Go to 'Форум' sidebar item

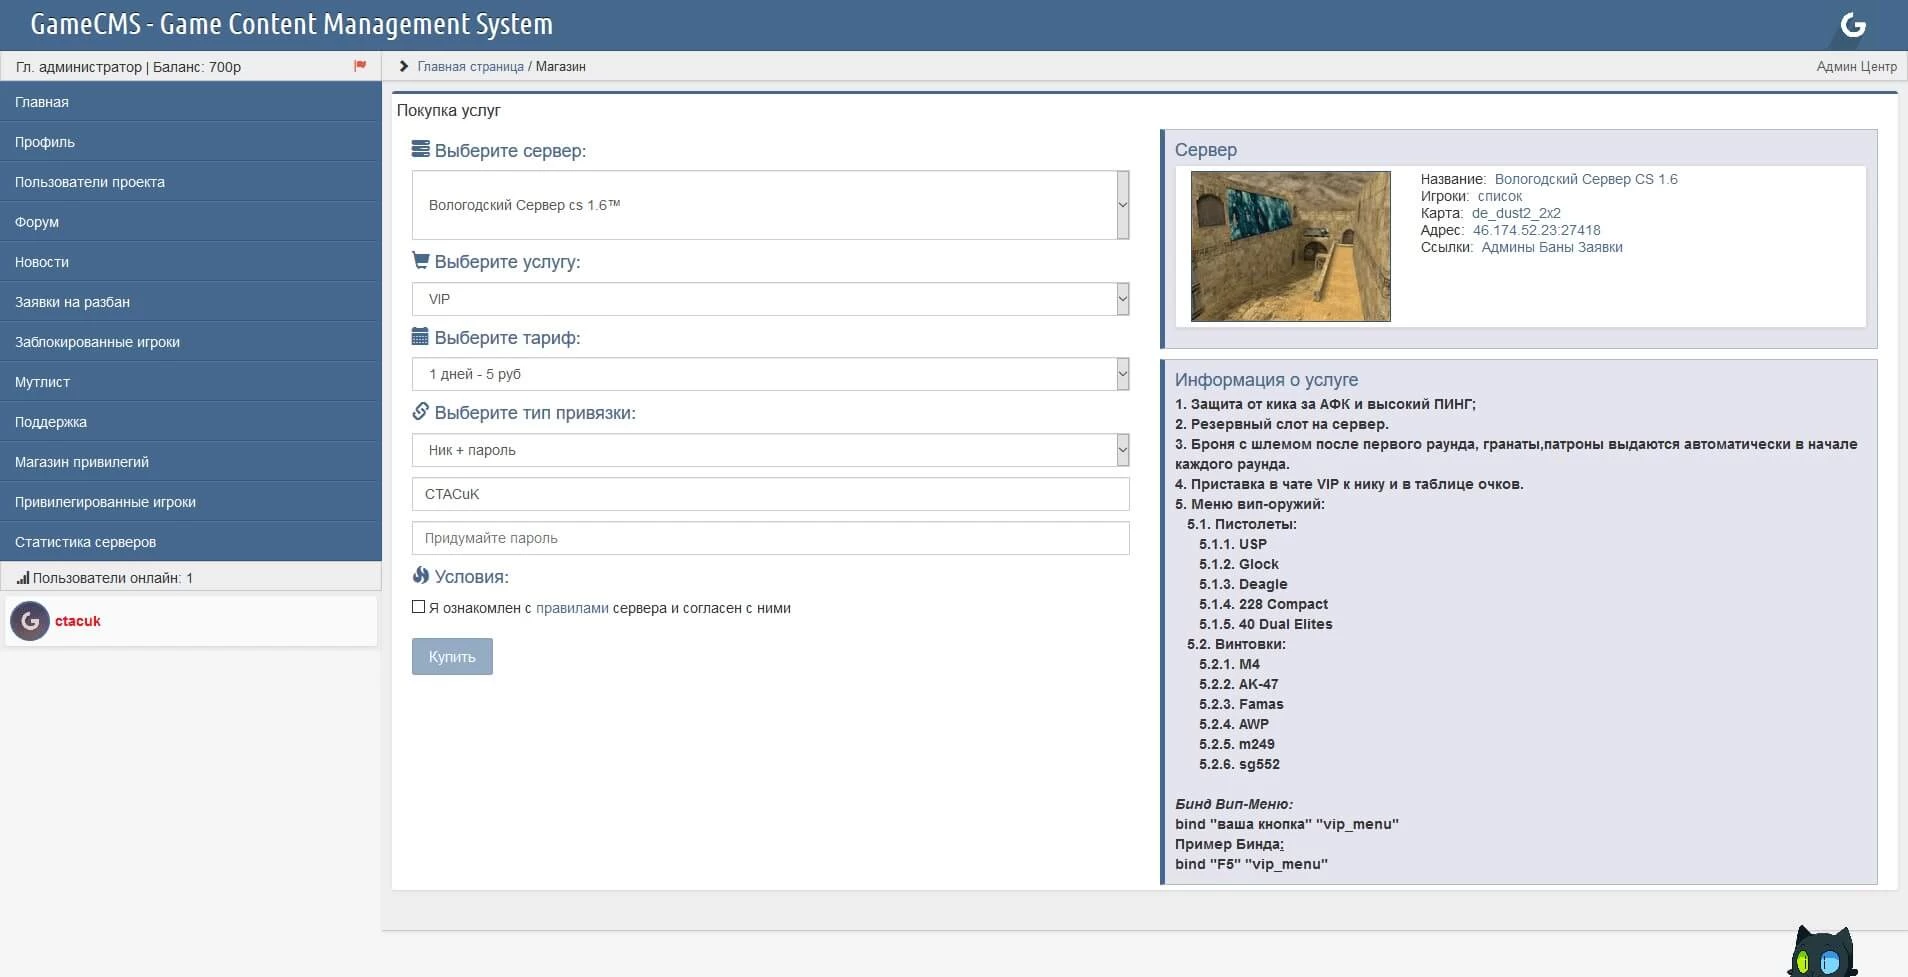pyautogui.click(x=37, y=222)
